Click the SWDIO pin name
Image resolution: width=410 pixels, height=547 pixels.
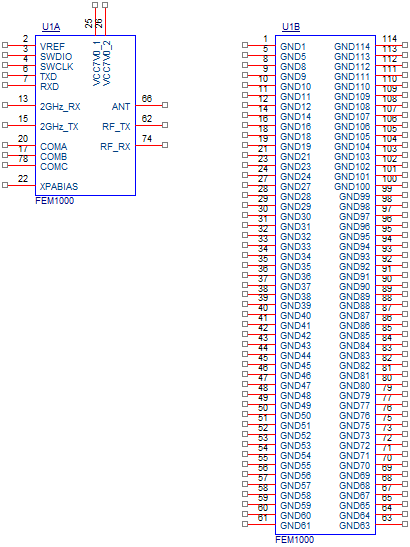pyautogui.click(x=56, y=57)
